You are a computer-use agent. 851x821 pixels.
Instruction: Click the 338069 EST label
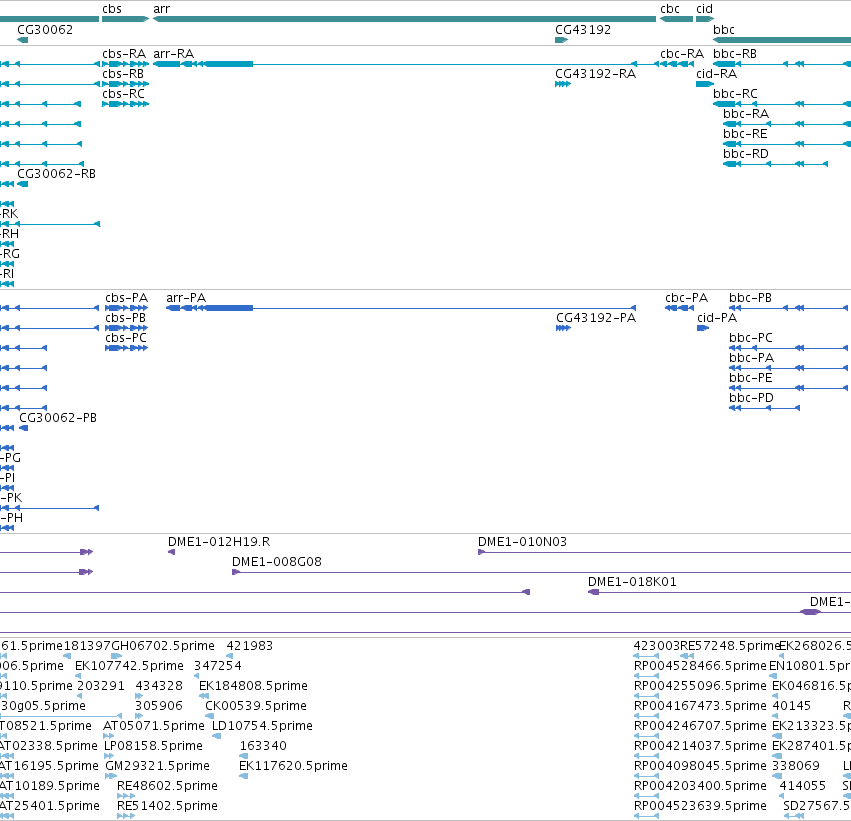click(x=796, y=767)
